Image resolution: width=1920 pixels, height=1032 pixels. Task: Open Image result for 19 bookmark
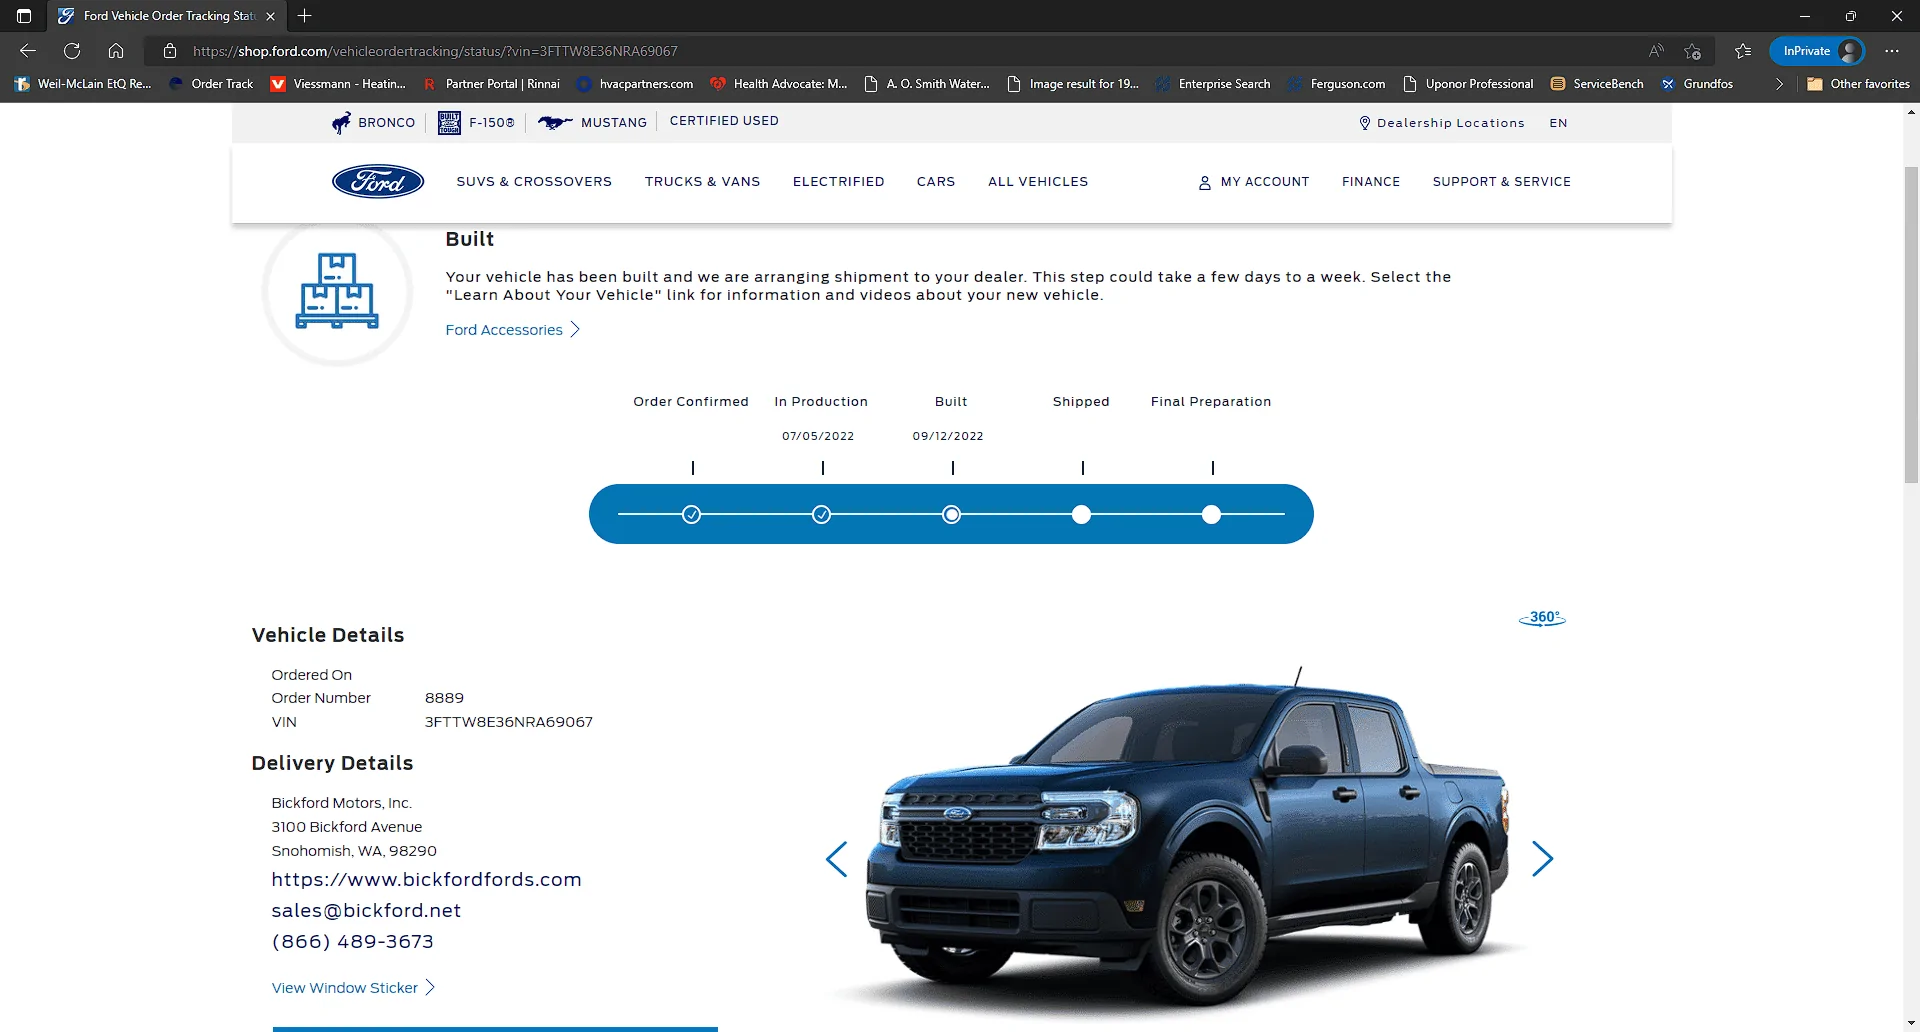1073,84
